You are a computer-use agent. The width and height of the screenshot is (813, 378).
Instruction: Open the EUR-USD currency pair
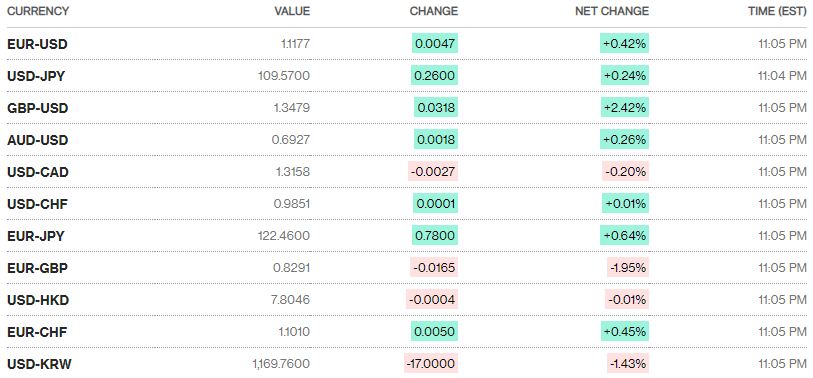[x=37, y=44]
